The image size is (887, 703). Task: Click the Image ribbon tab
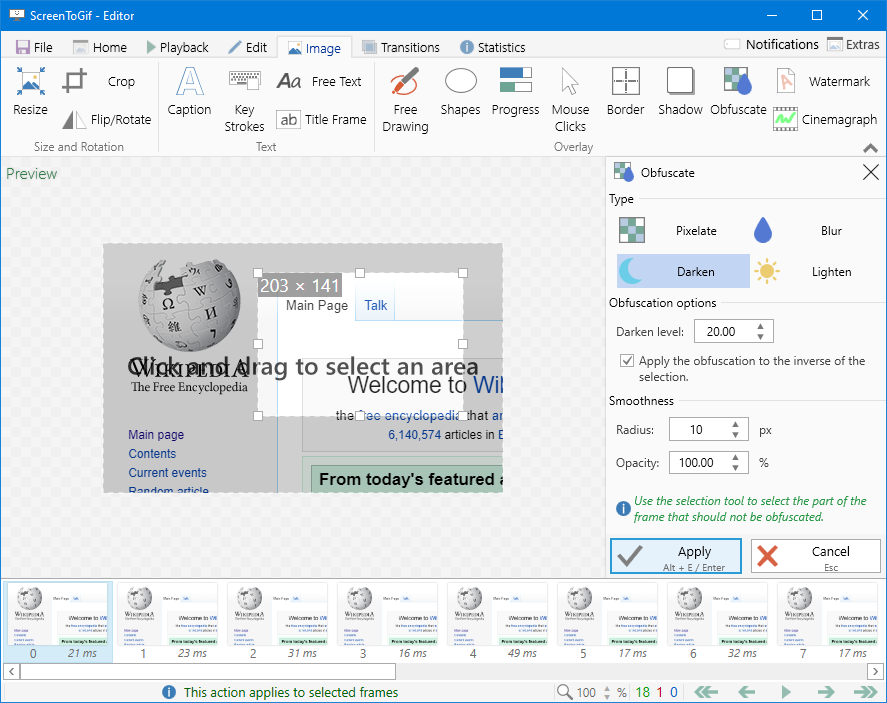click(x=315, y=48)
